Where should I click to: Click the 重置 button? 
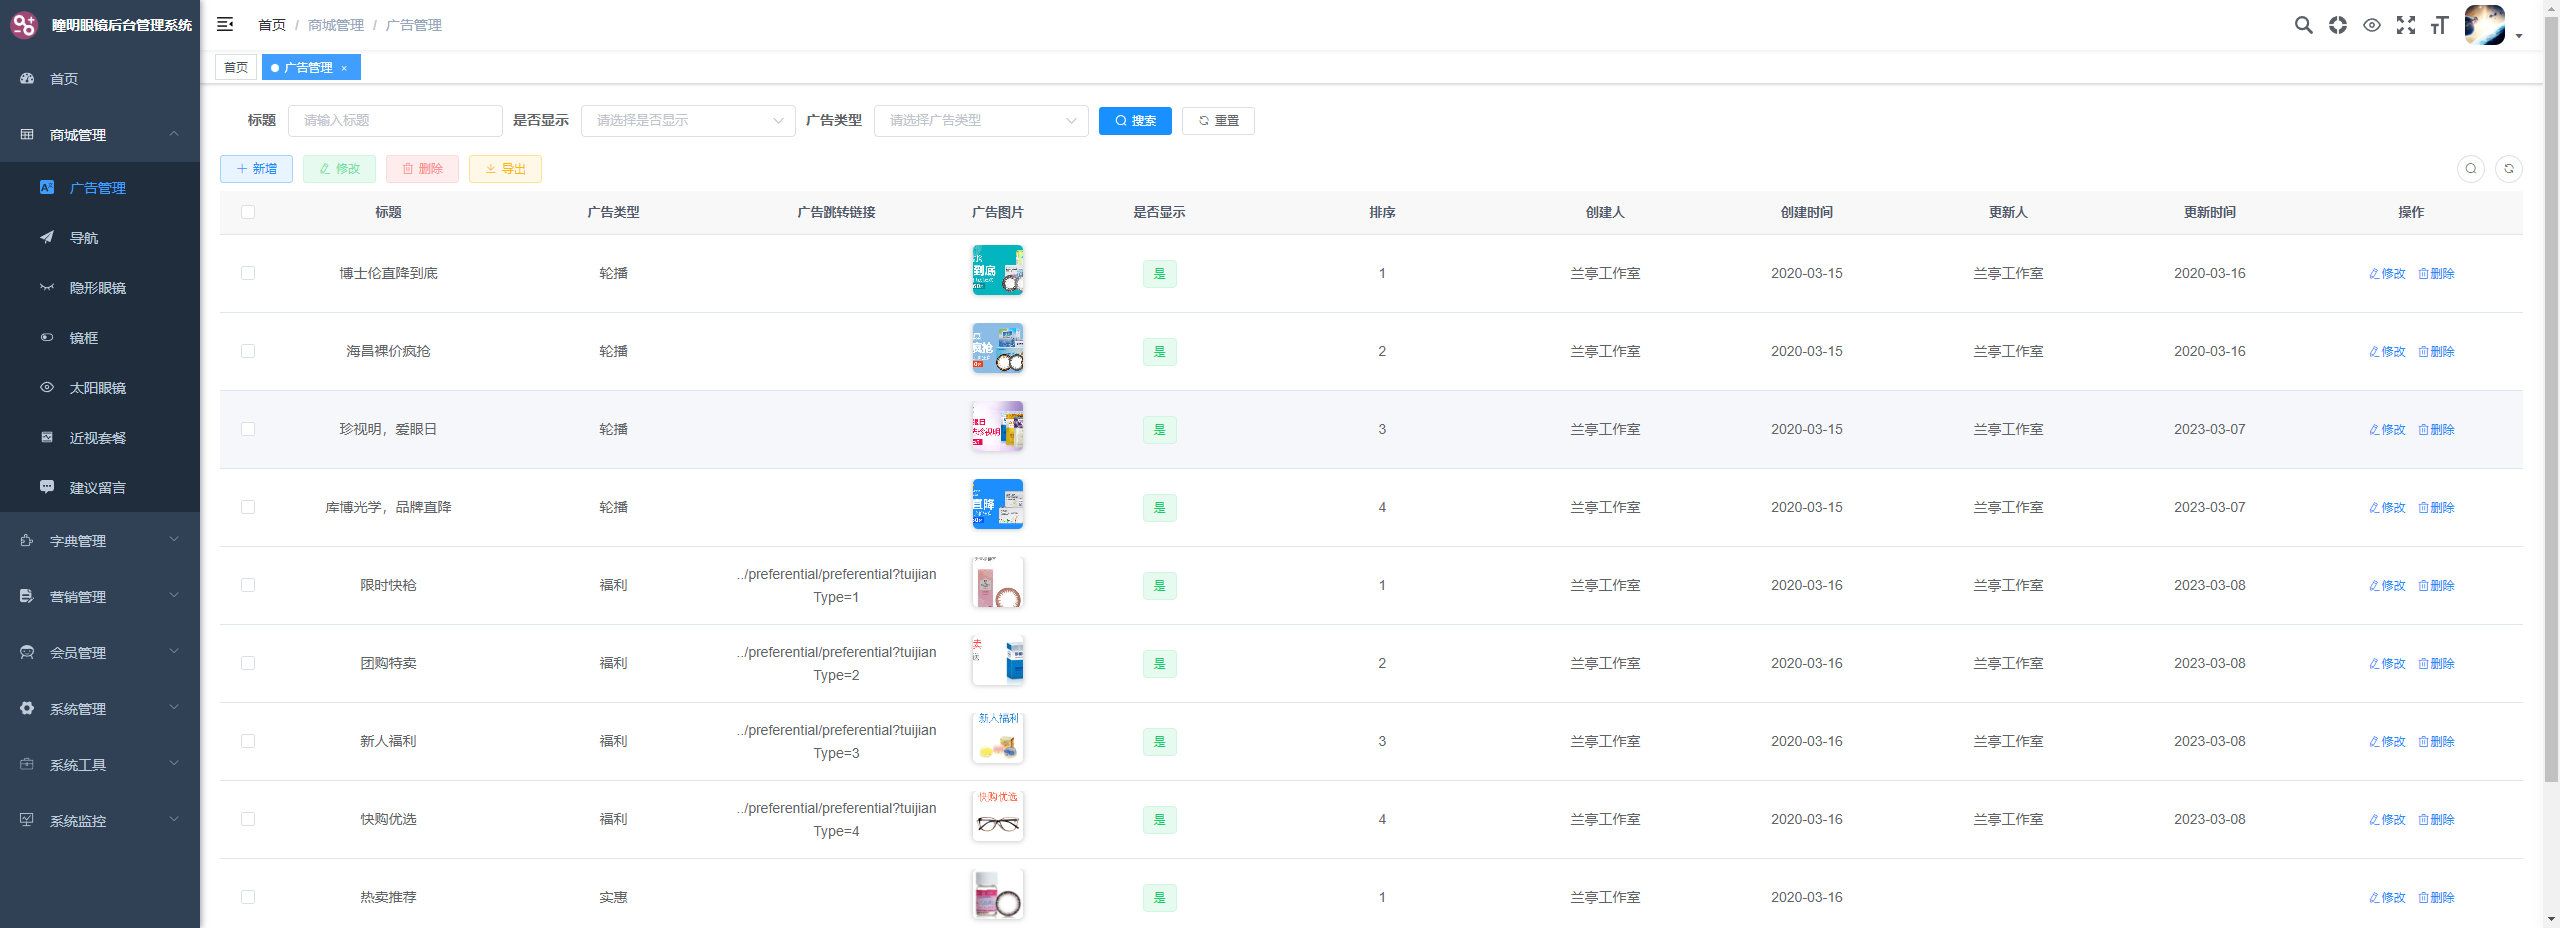pos(1218,120)
